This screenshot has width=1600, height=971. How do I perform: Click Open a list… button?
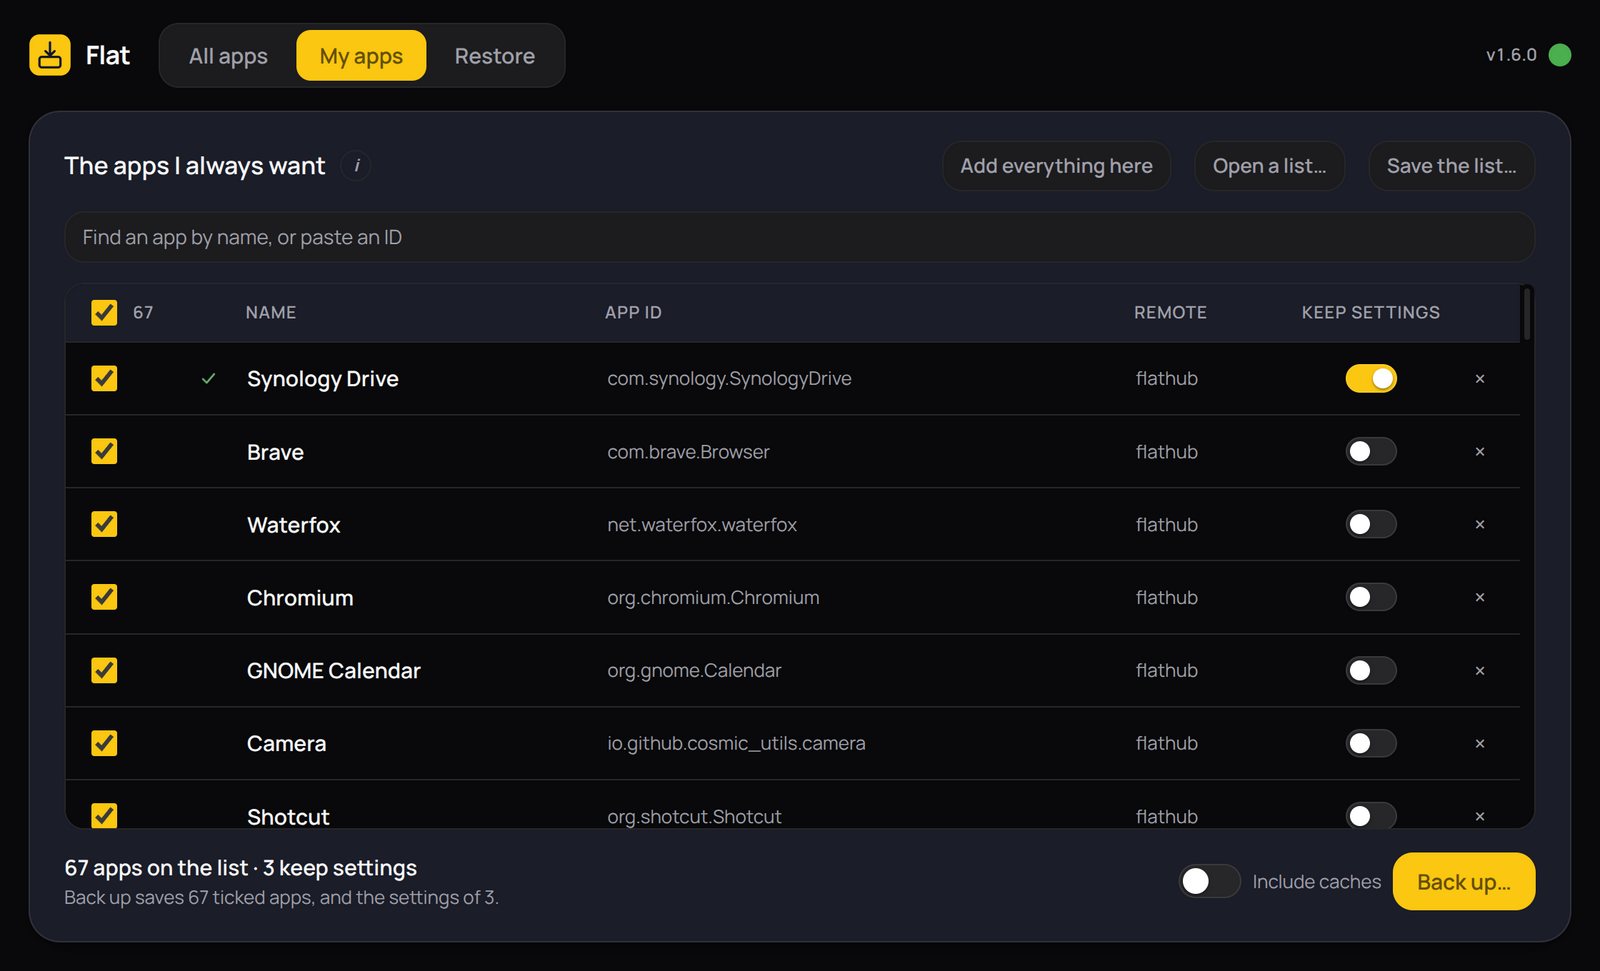point(1270,166)
